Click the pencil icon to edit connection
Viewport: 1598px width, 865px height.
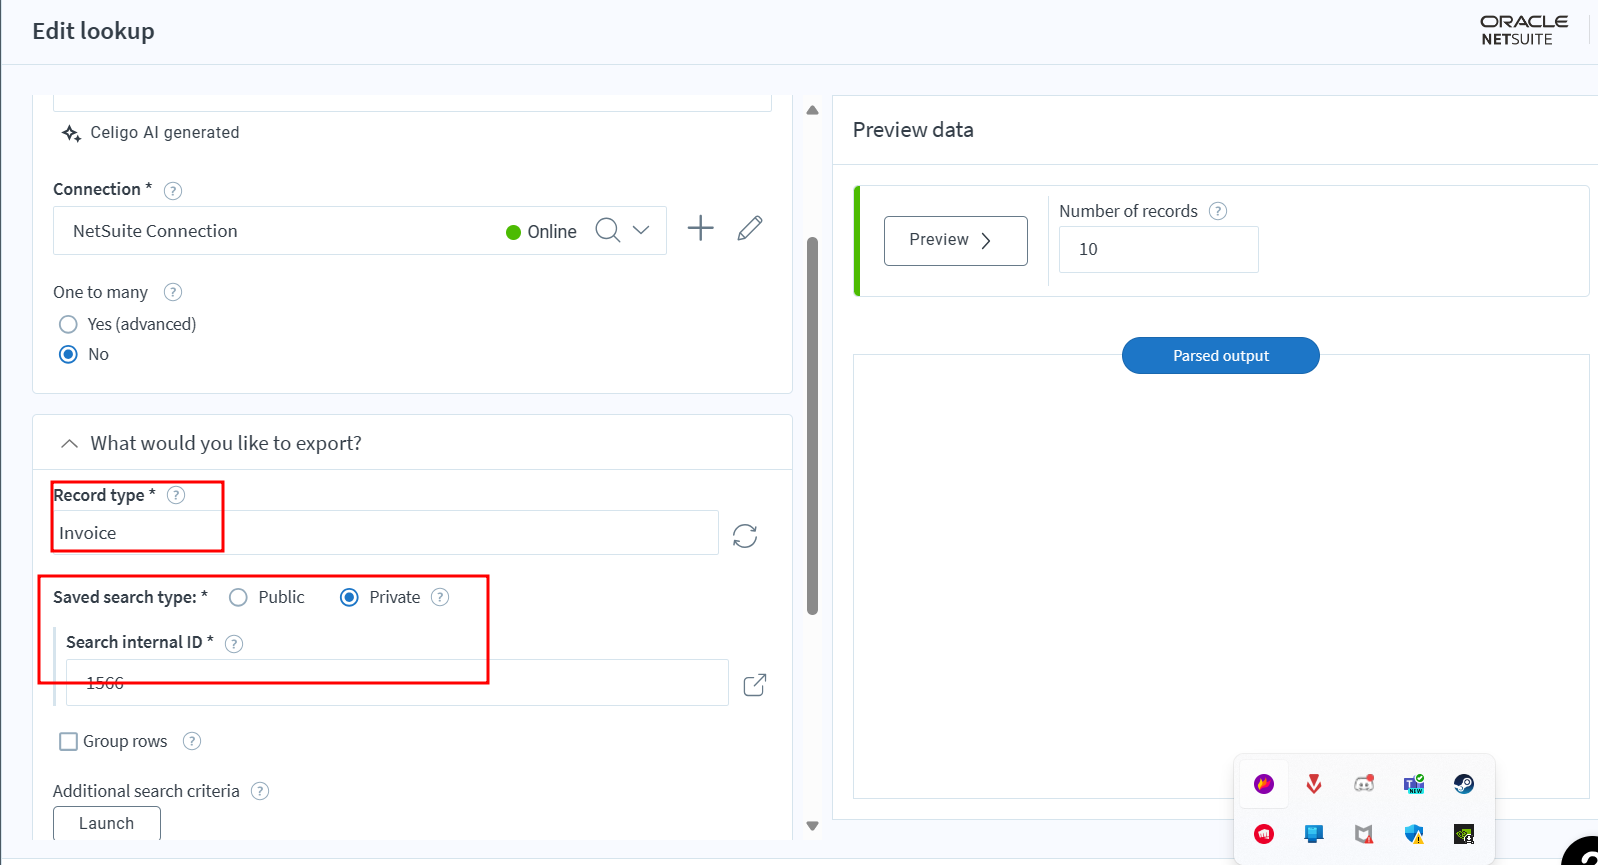(x=750, y=229)
